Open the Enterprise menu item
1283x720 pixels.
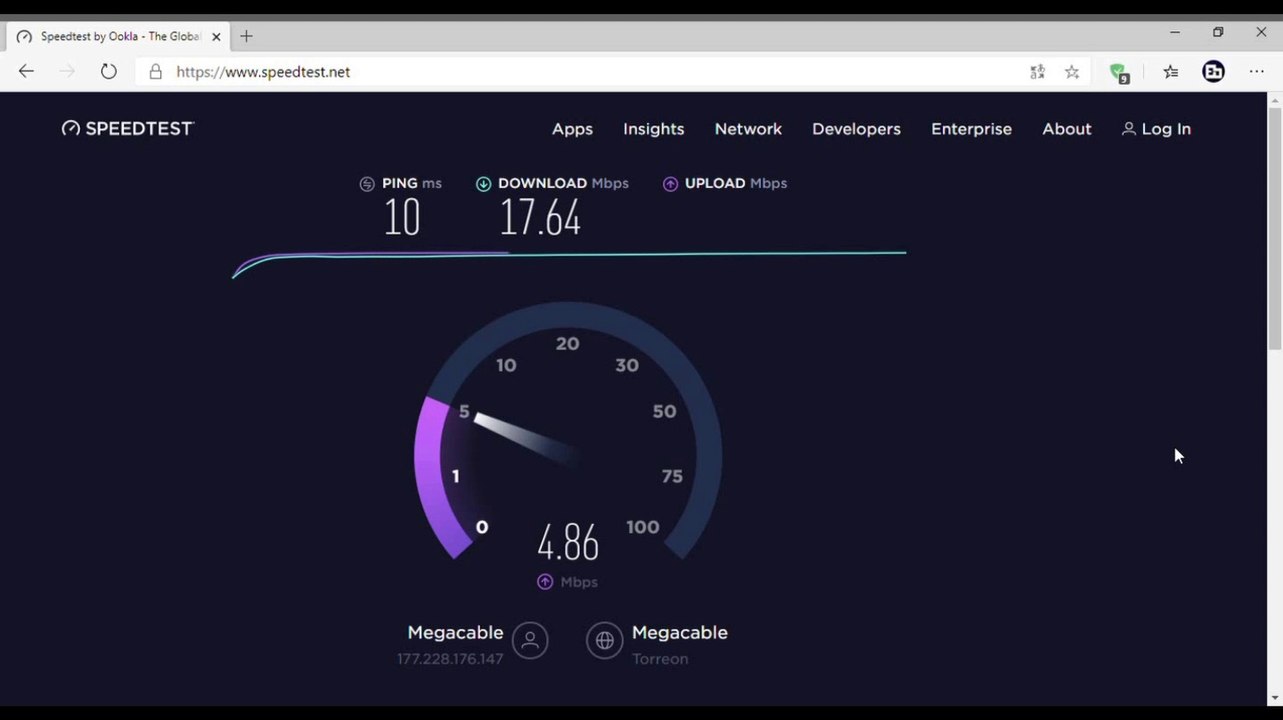pyautogui.click(x=971, y=129)
